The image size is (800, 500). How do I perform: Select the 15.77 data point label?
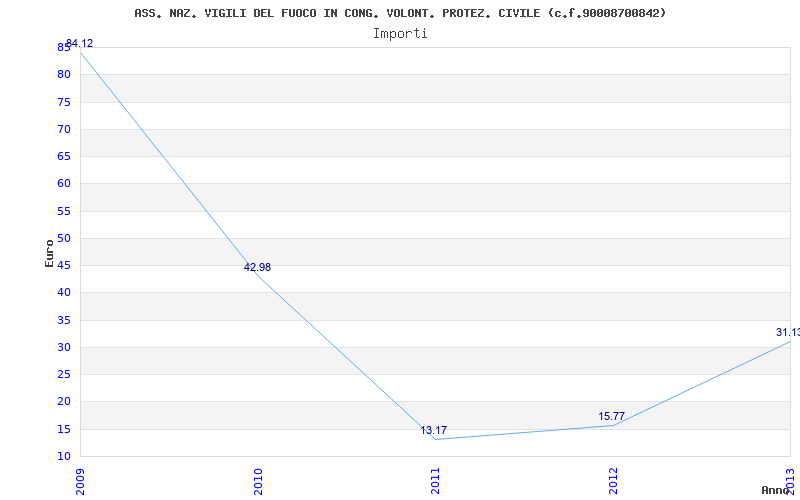(611, 416)
